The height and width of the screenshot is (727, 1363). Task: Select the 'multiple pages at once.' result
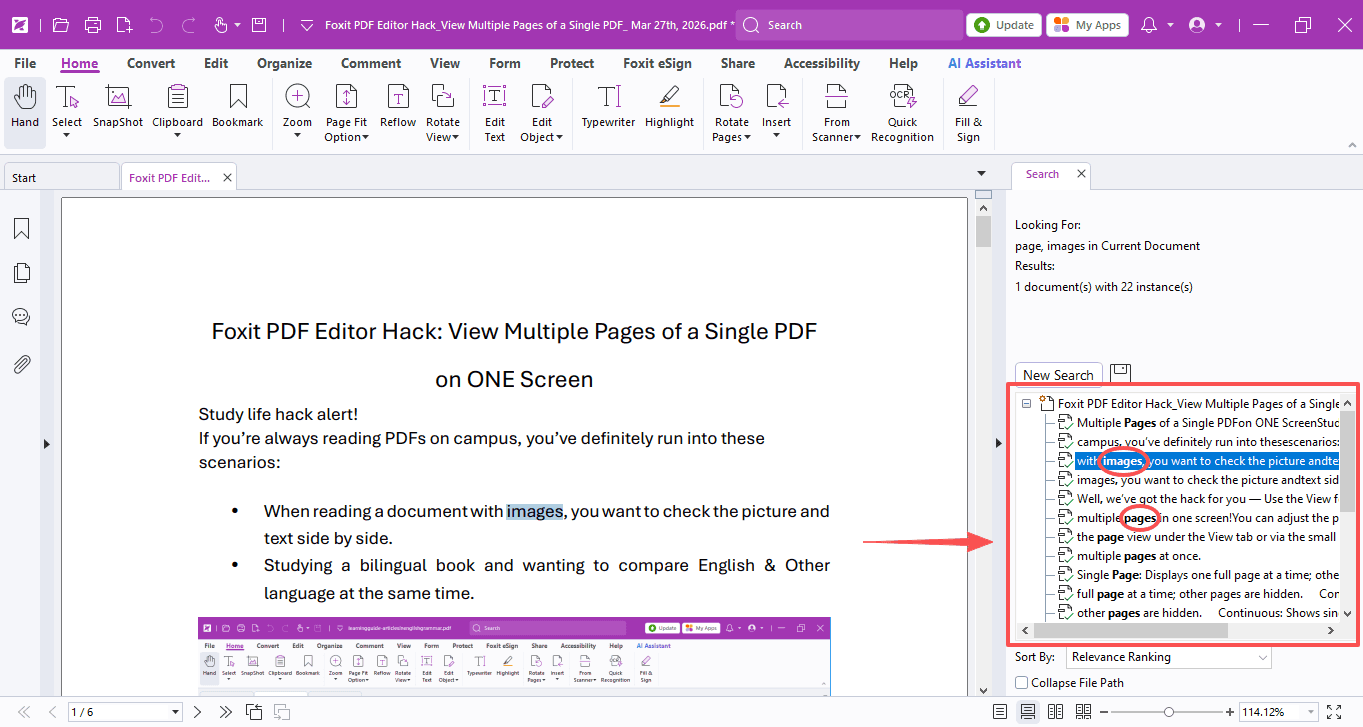(1138, 556)
